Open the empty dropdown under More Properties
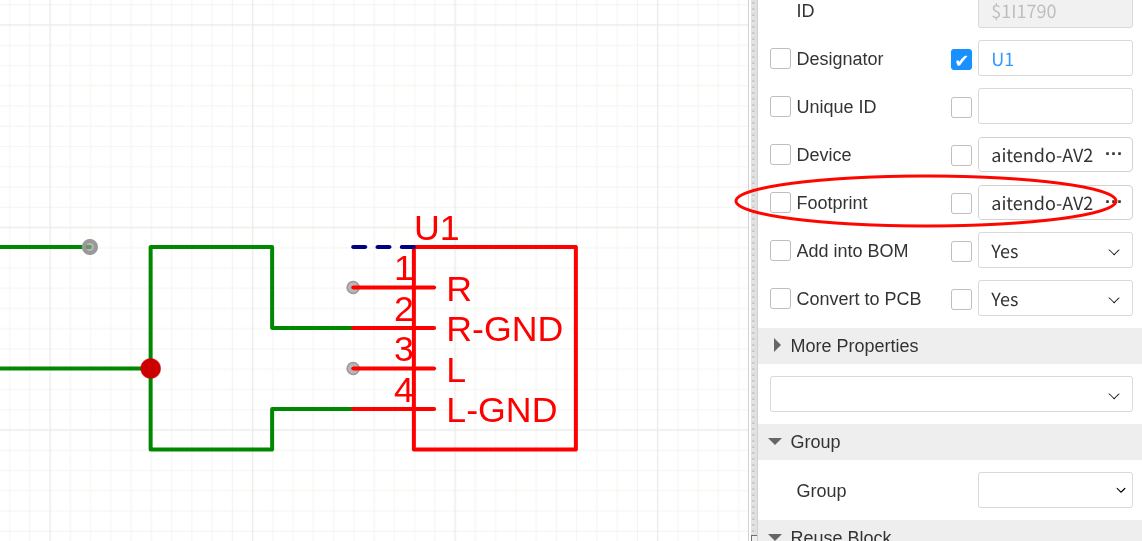The width and height of the screenshot is (1142, 541). (951, 395)
